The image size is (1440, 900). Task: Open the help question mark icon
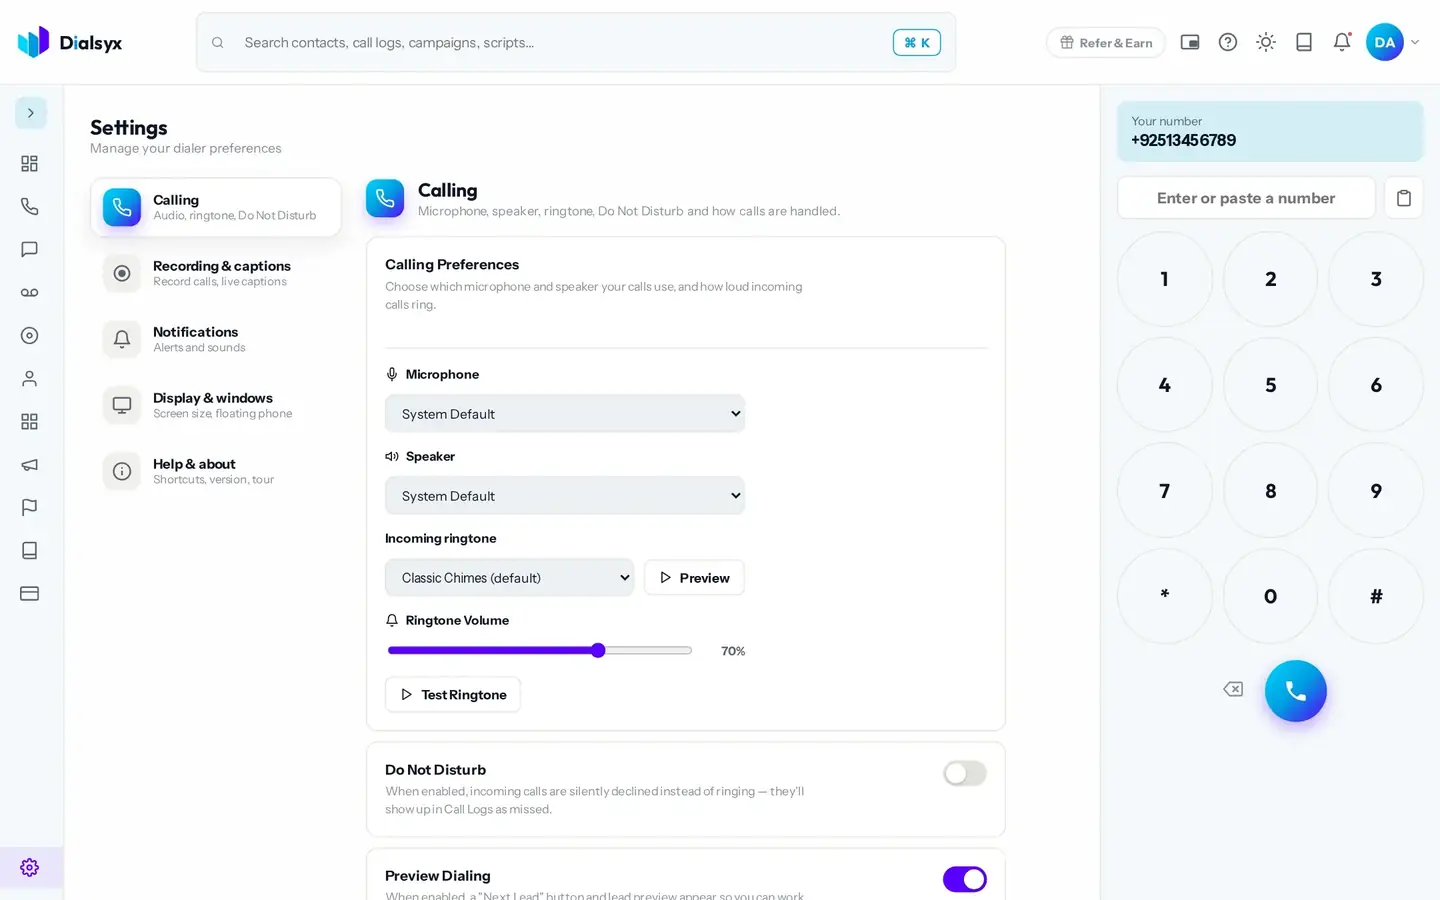[x=1228, y=42]
